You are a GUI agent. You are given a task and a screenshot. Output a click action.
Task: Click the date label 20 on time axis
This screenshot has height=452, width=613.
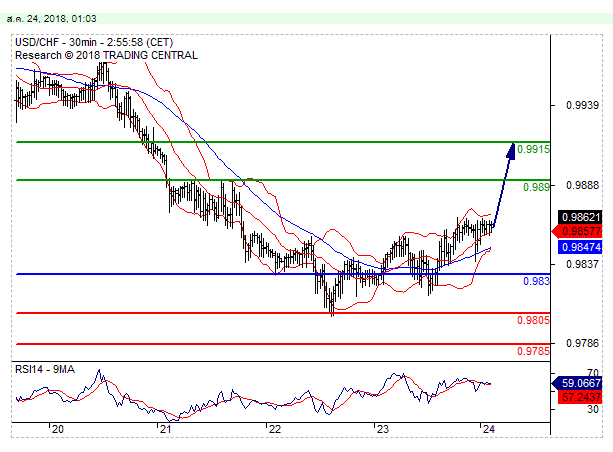(57, 429)
